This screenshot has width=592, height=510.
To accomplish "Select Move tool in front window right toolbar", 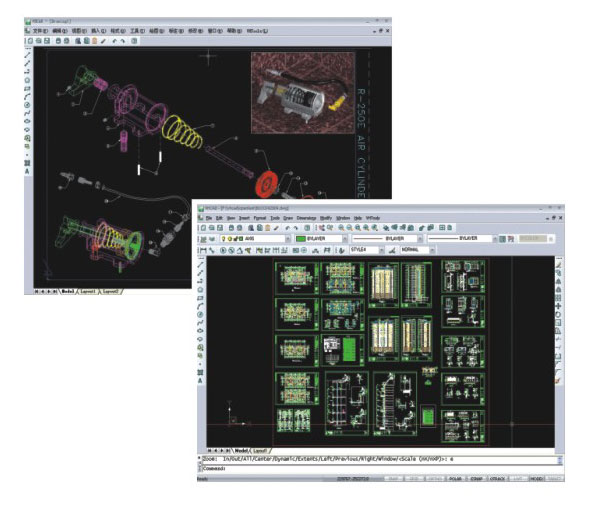I will [558, 306].
